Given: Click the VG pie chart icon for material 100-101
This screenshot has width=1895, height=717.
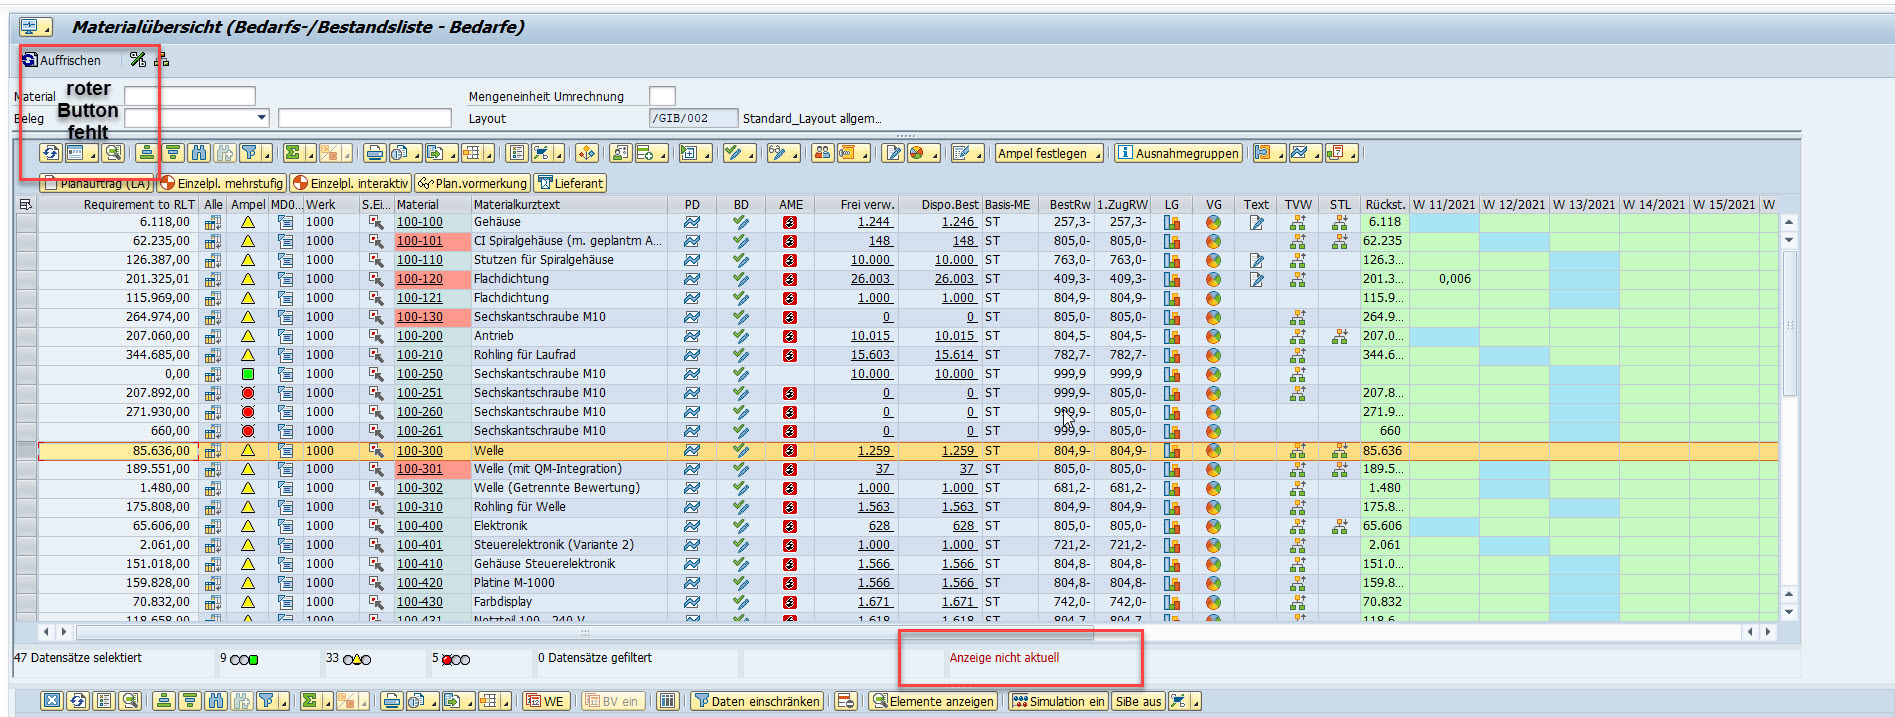Looking at the screenshot, I should (x=1213, y=242).
